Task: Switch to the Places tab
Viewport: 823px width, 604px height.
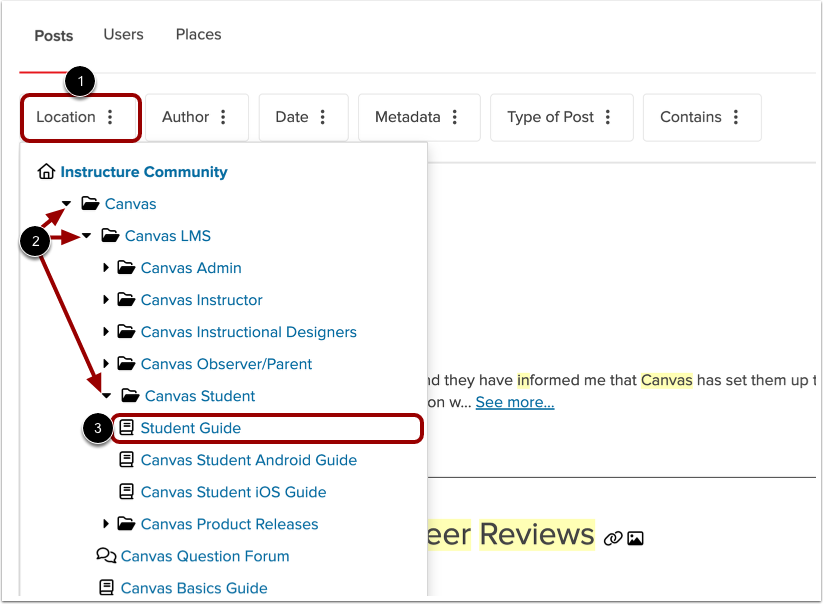Action: pyautogui.click(x=198, y=35)
